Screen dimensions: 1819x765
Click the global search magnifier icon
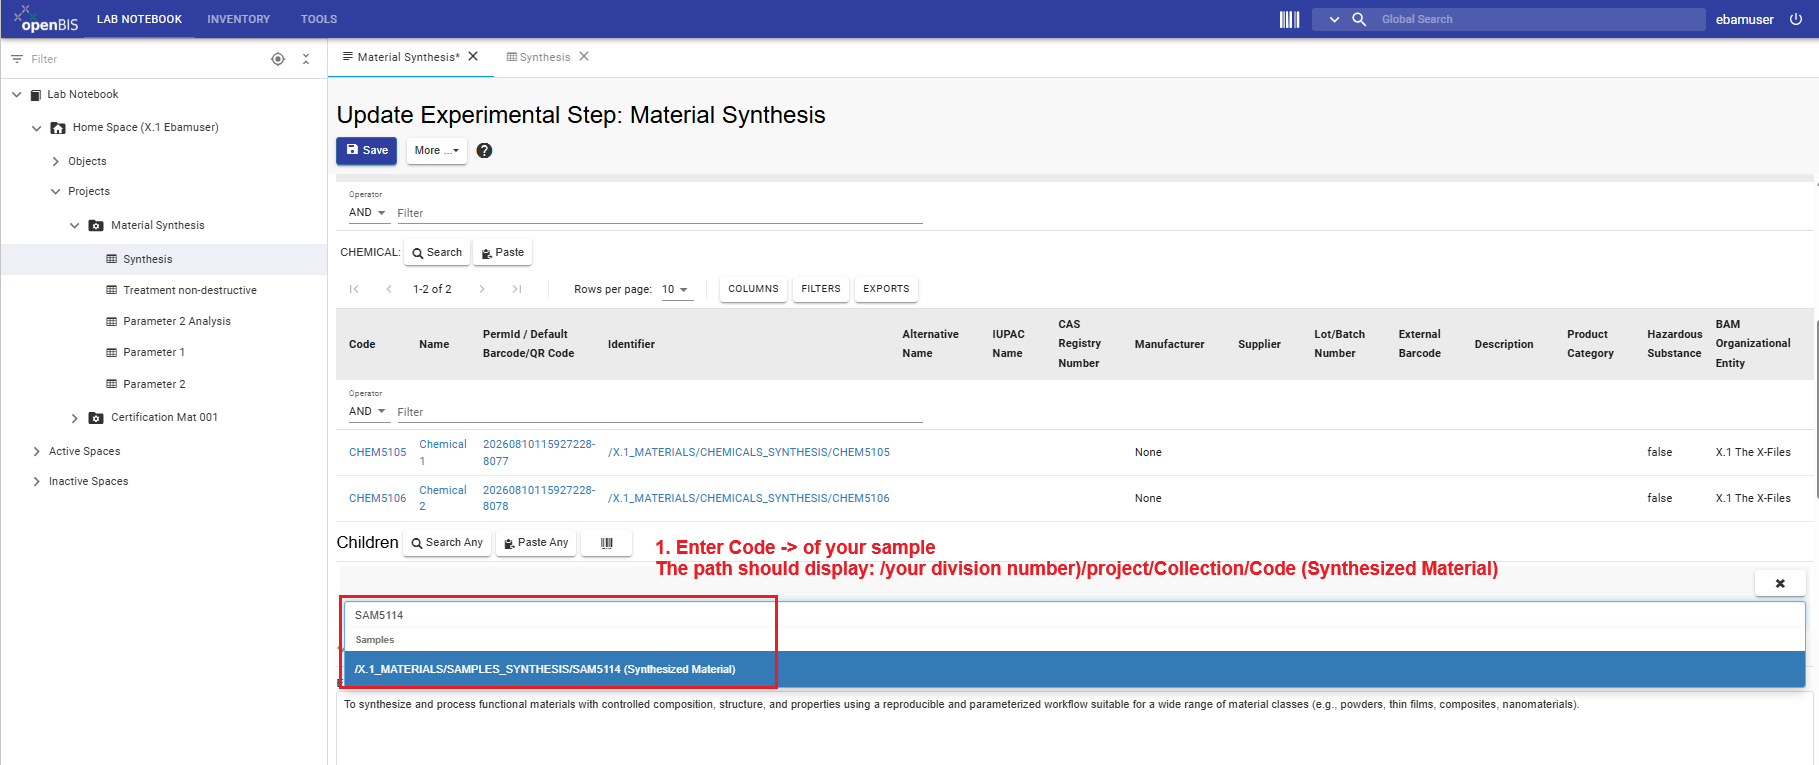click(x=1359, y=19)
